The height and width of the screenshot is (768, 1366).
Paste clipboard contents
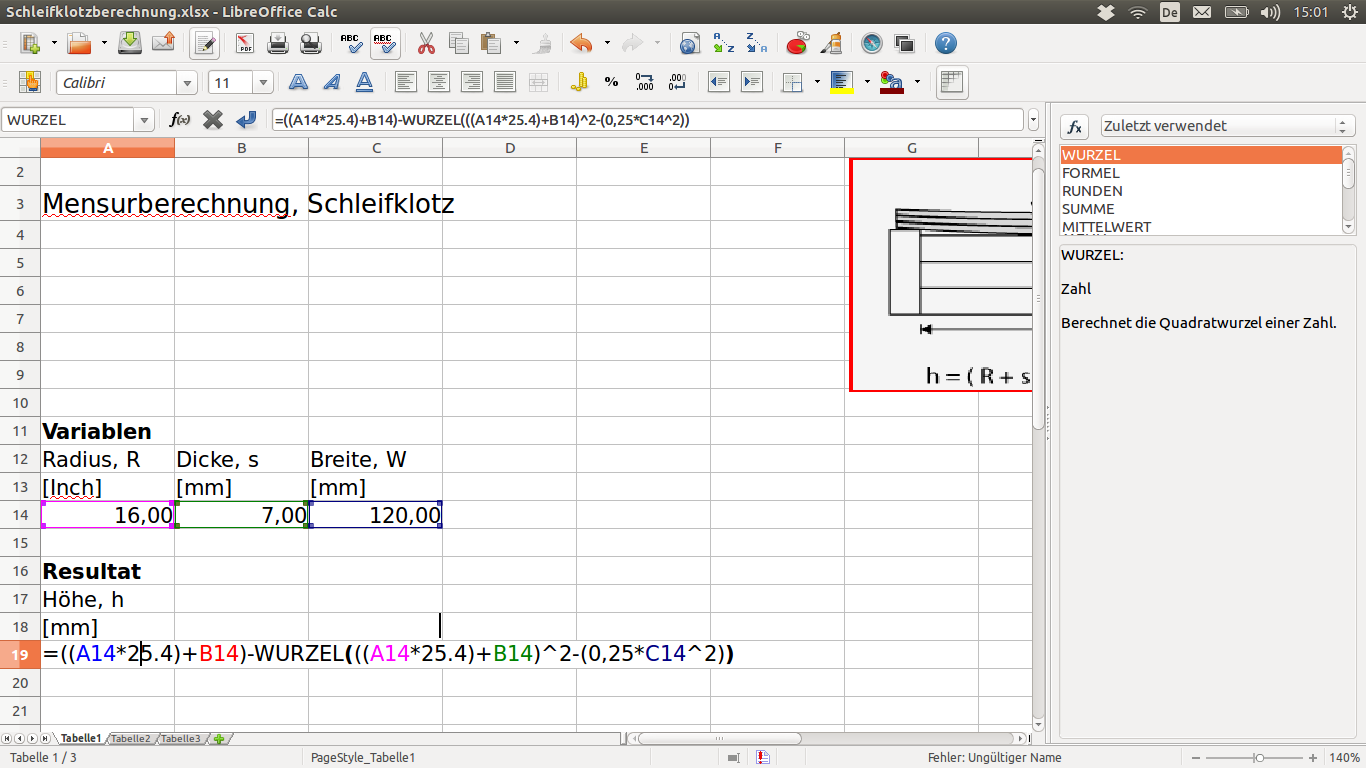[x=491, y=44]
